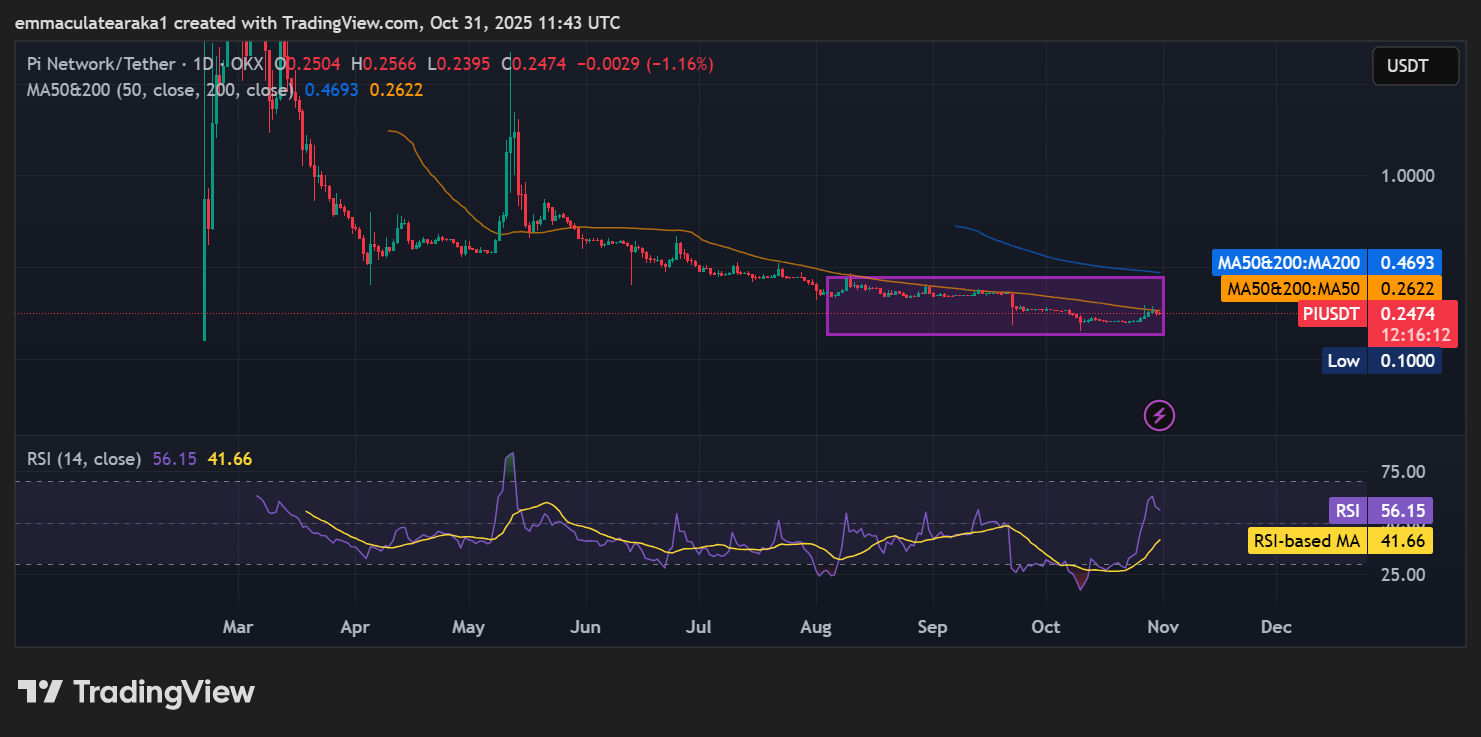Click the lightning bolt instant trading icon
Screen dimensions: 1481x737
pyautogui.click(x=1158, y=415)
